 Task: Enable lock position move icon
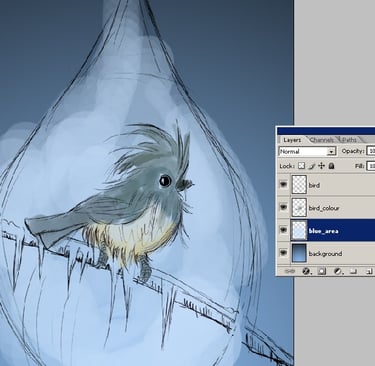click(x=322, y=166)
